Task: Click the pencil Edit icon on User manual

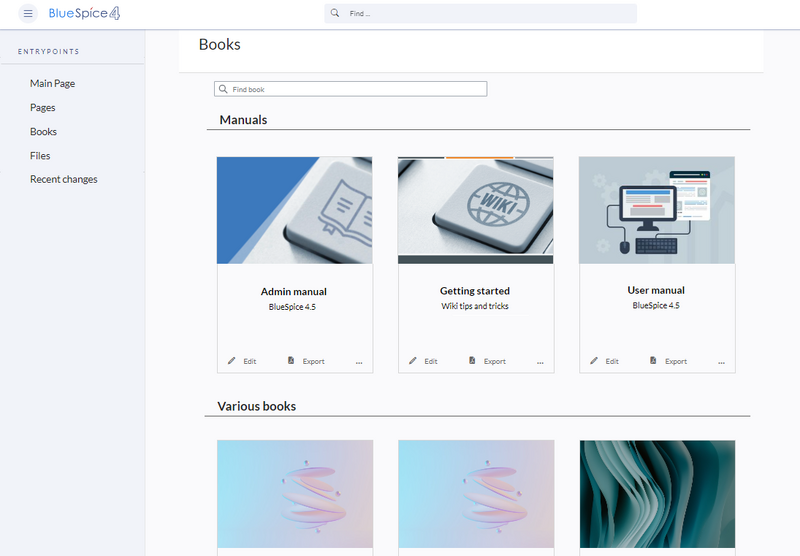Action: [594, 361]
